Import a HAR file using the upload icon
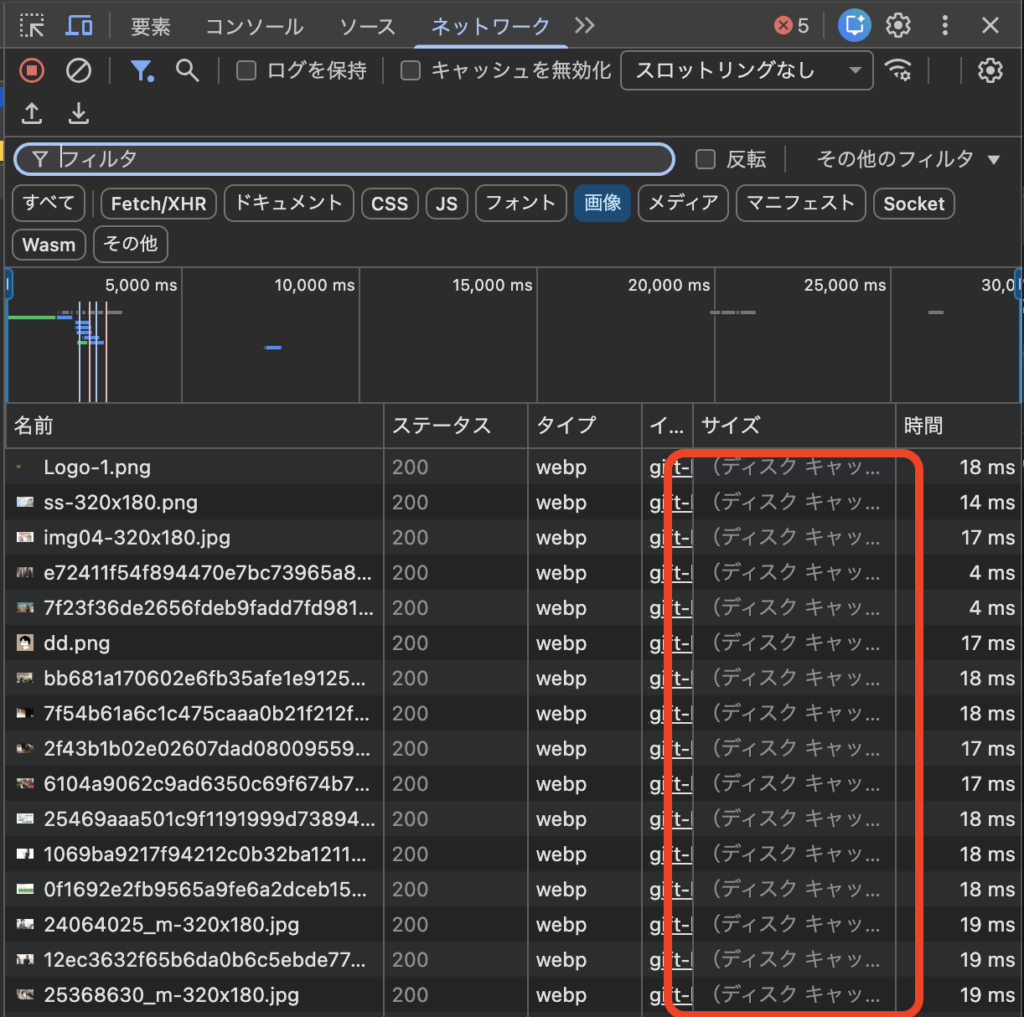Viewport: 1024px width, 1017px height. point(31,113)
